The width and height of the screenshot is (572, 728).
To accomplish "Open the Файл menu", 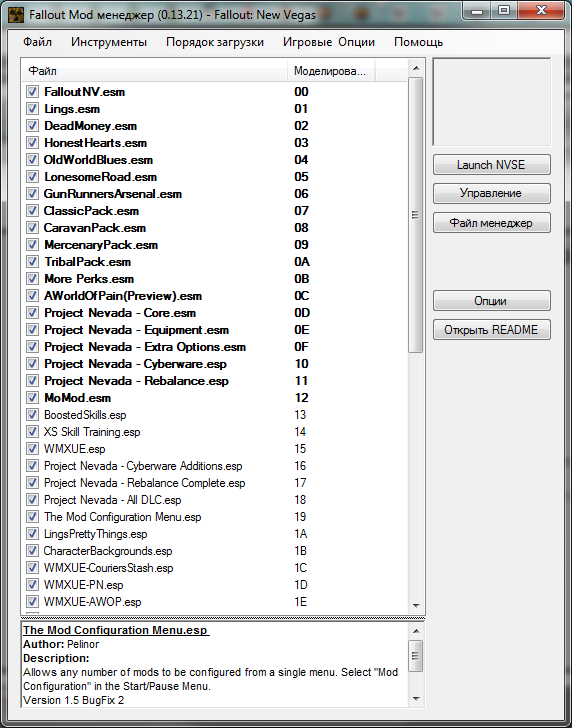I will 38,42.
